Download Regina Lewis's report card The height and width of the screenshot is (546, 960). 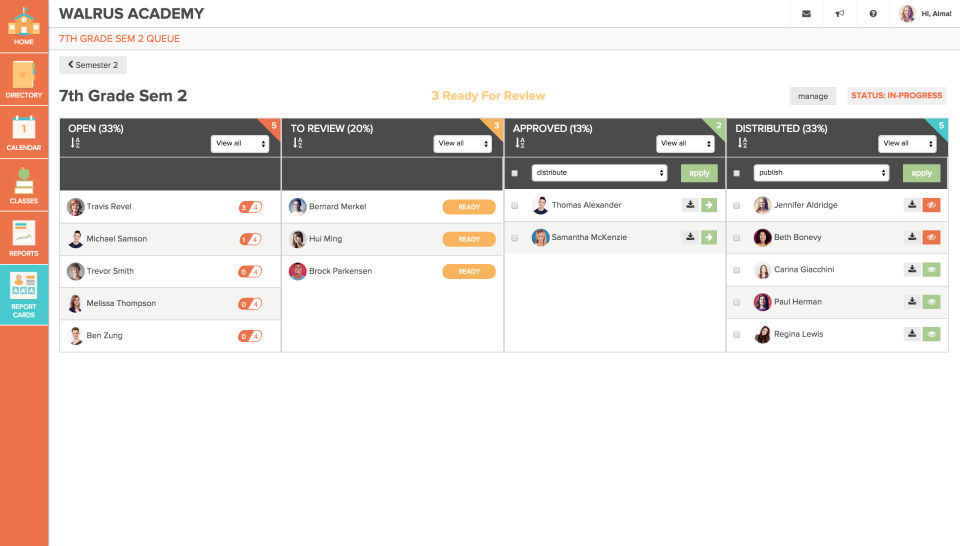coord(912,334)
